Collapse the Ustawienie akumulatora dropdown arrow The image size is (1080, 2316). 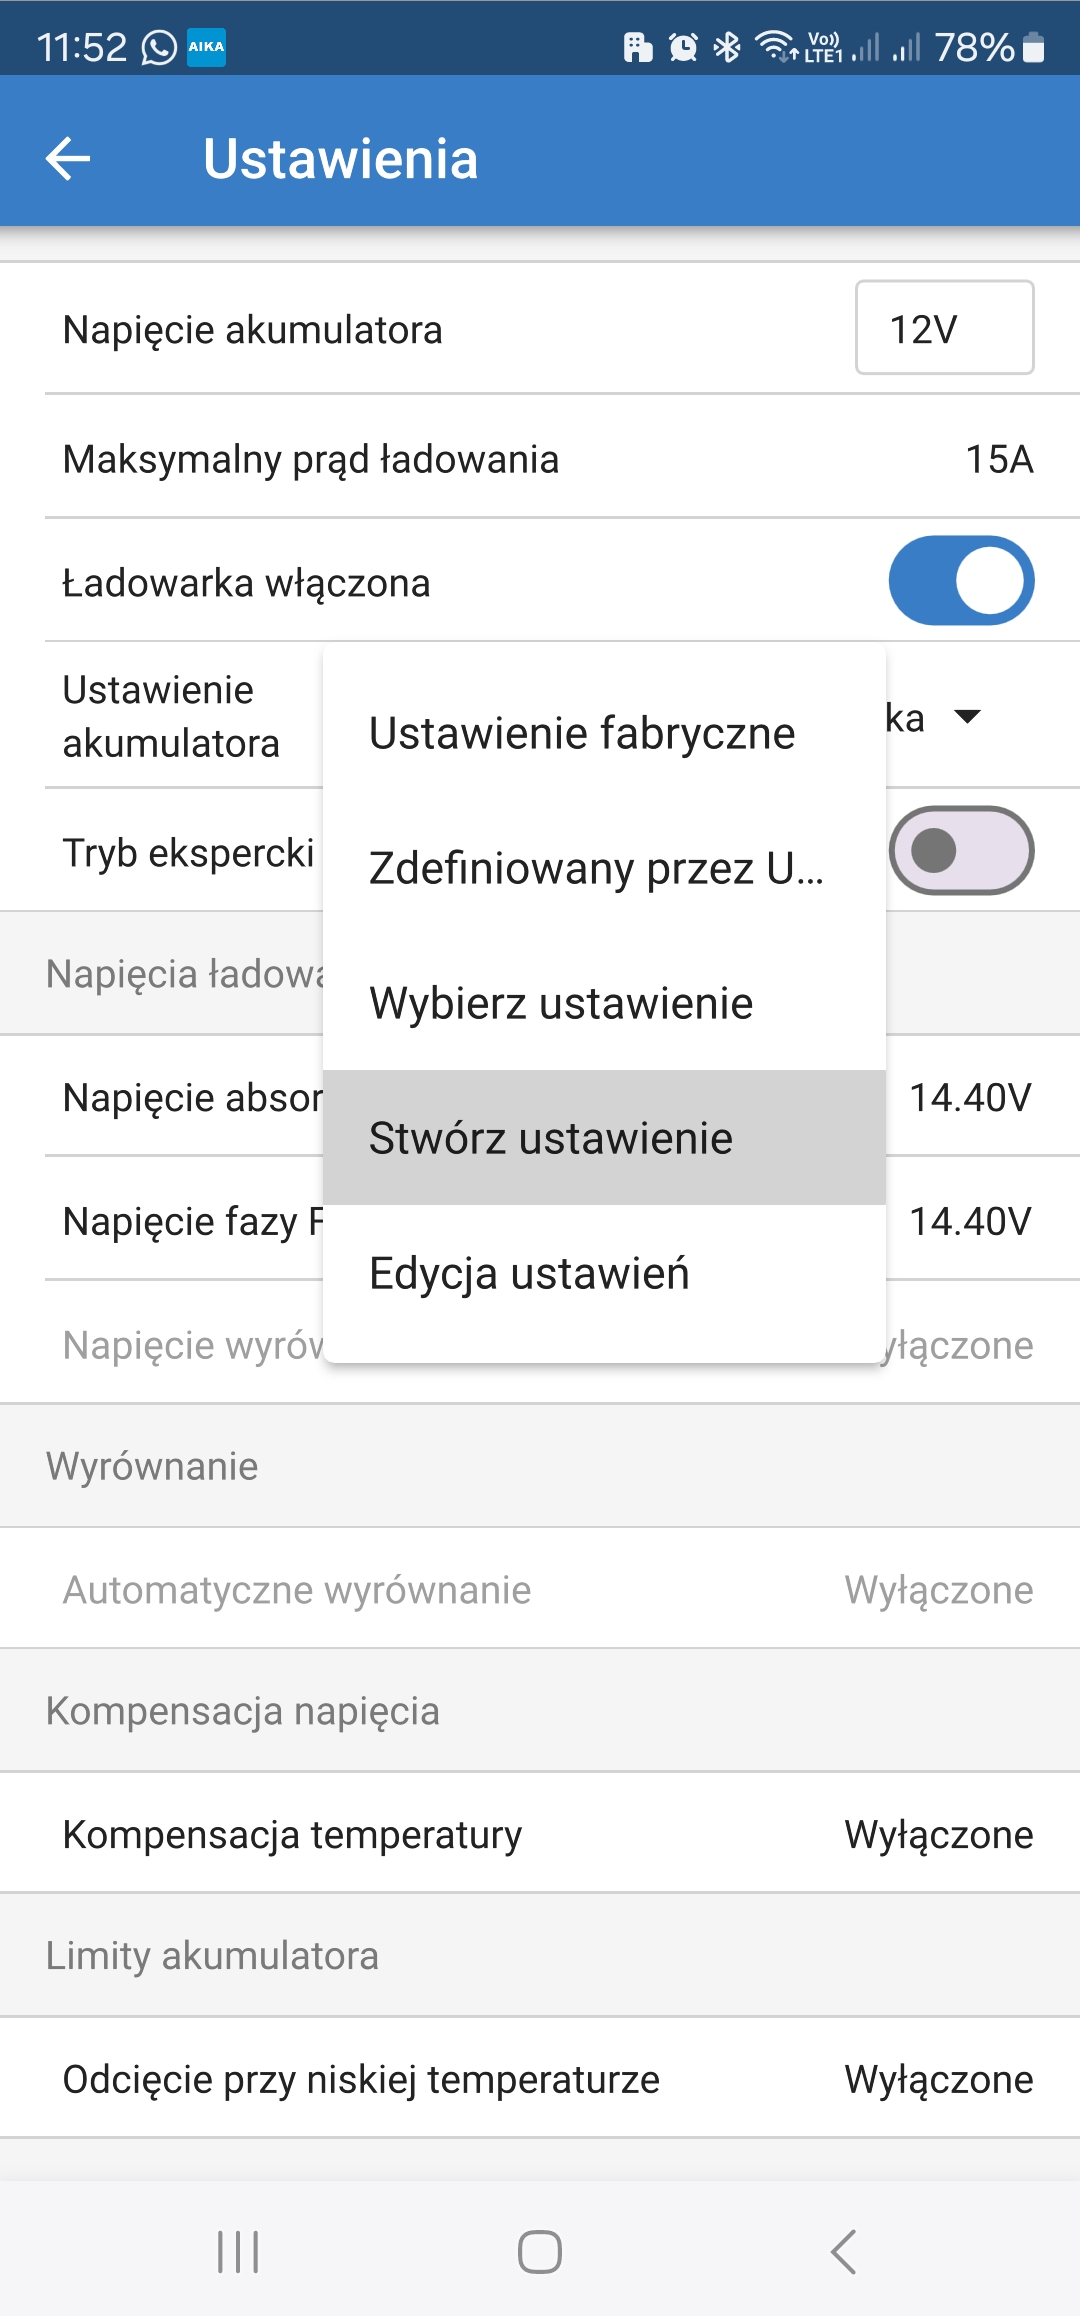pyautogui.click(x=967, y=717)
